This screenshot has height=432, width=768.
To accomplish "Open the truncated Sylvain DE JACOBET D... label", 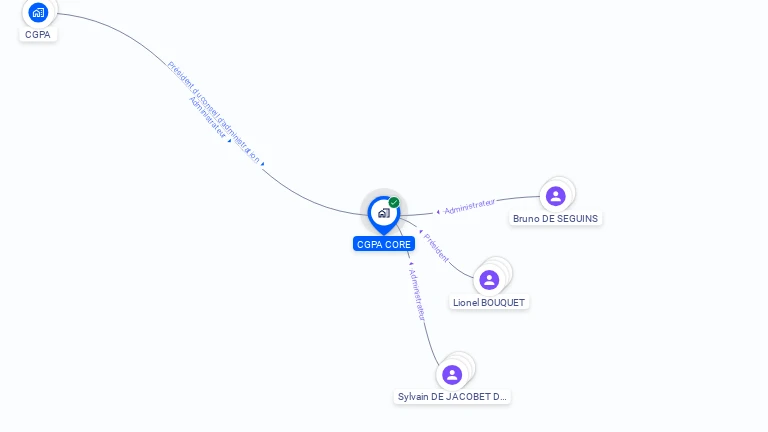I will 452,397.
